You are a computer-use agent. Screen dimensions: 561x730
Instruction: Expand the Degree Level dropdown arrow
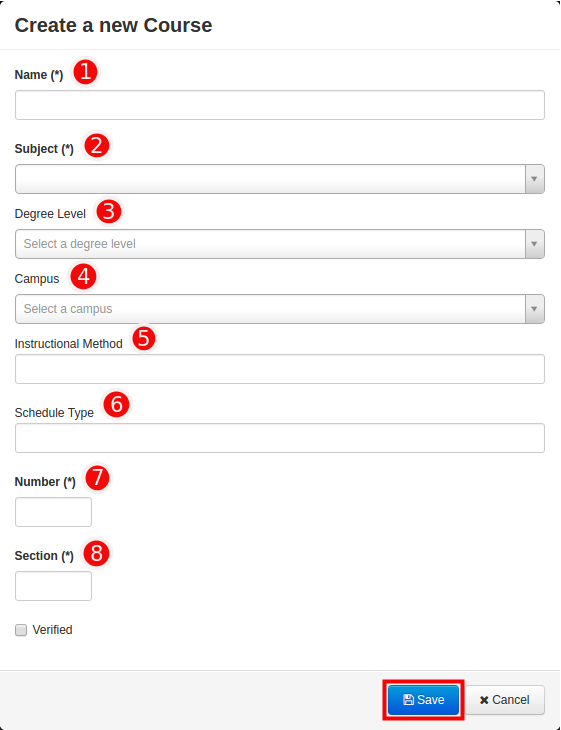tap(534, 244)
